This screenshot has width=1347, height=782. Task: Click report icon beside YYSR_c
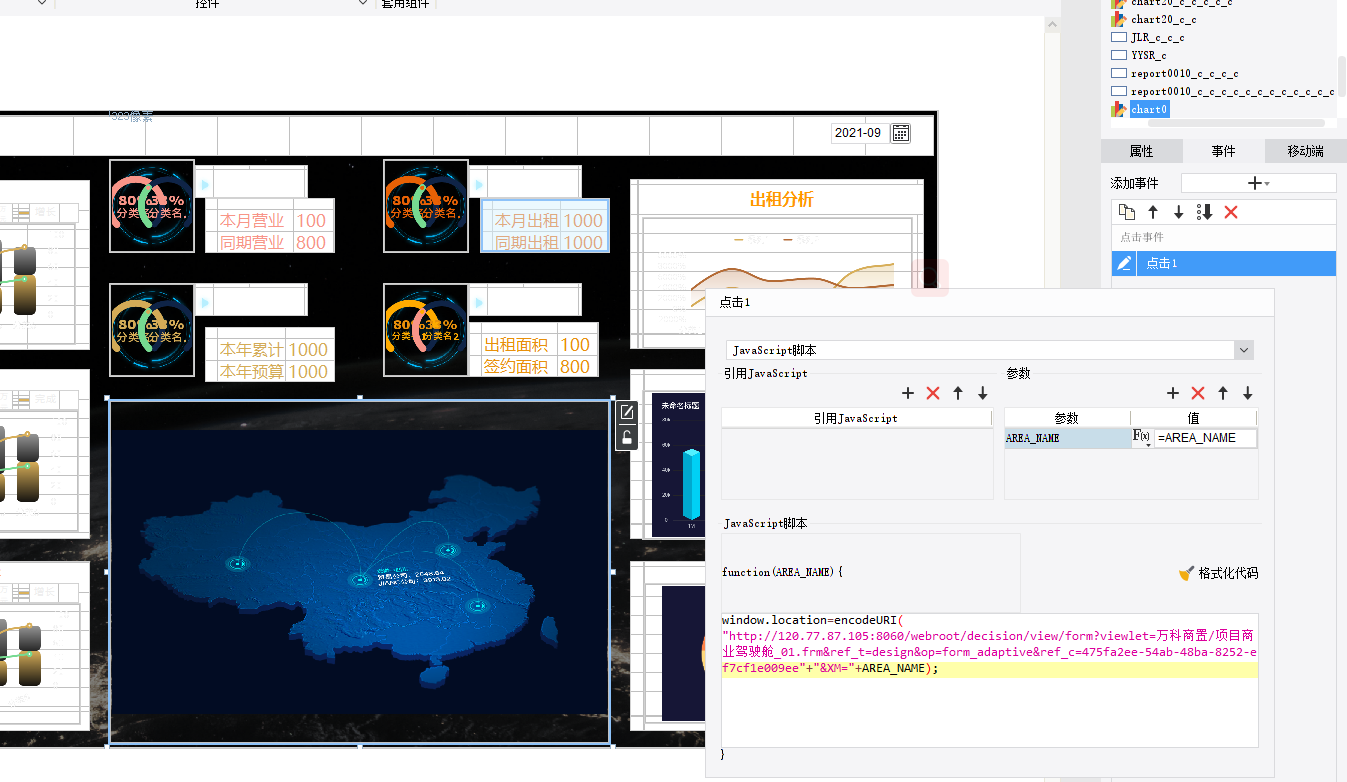click(1119, 55)
